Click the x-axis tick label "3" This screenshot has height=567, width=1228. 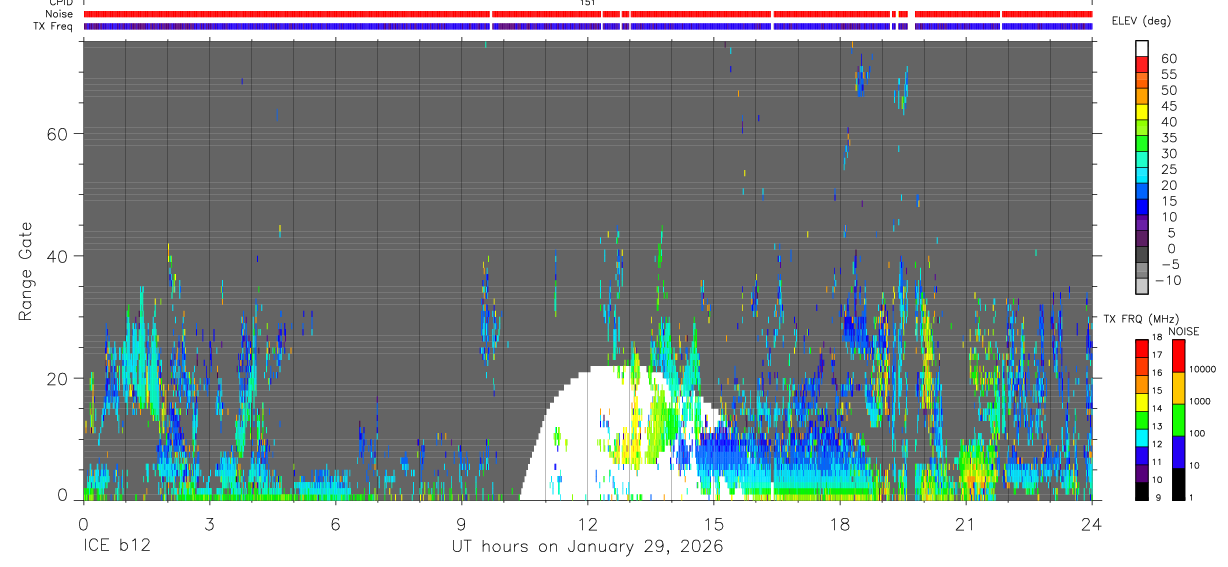pos(209,523)
